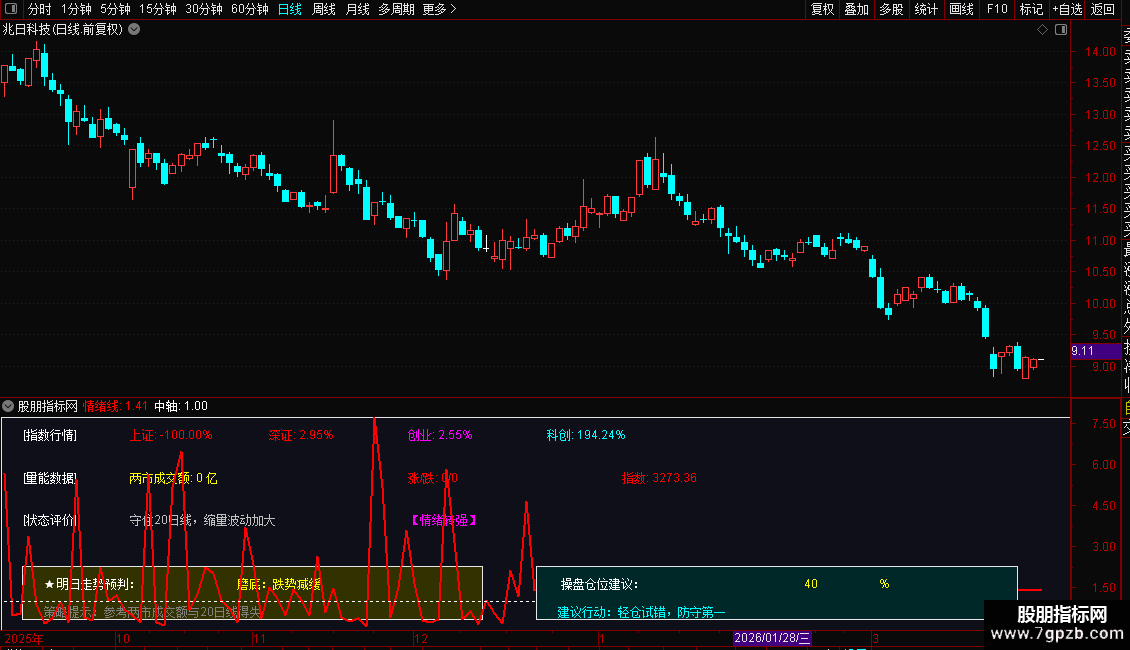Click the 股朋指标网 indicator name
Screen dimensions: 1130x650
click(48, 406)
